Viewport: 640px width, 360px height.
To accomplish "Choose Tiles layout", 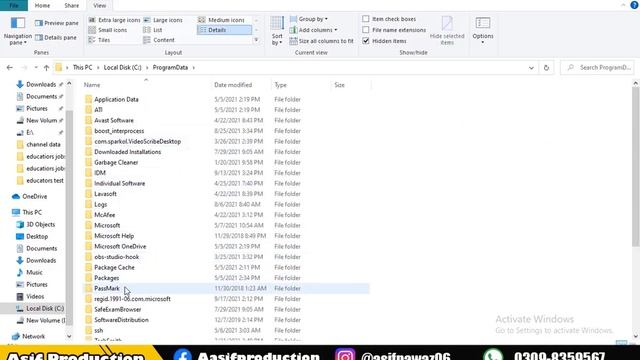I will coord(100,40).
